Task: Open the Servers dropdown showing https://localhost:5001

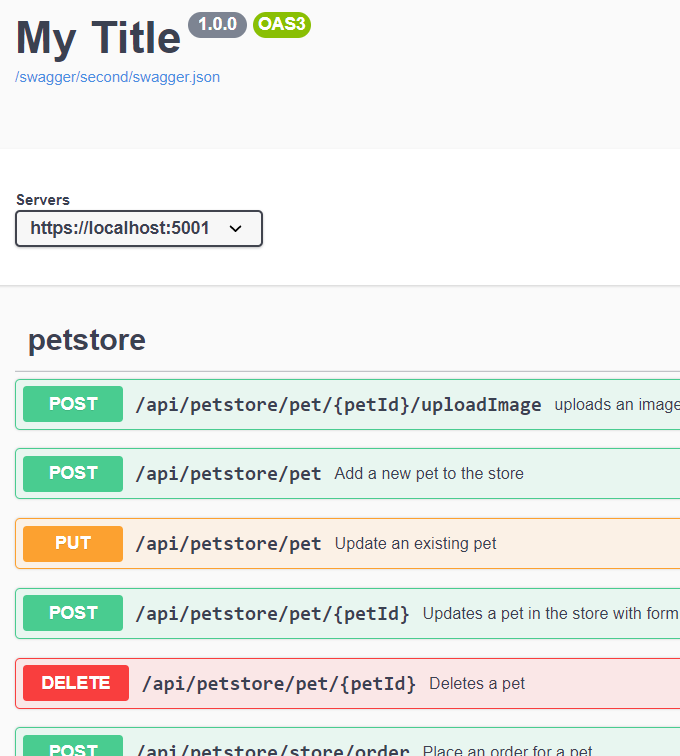Action: click(x=139, y=229)
